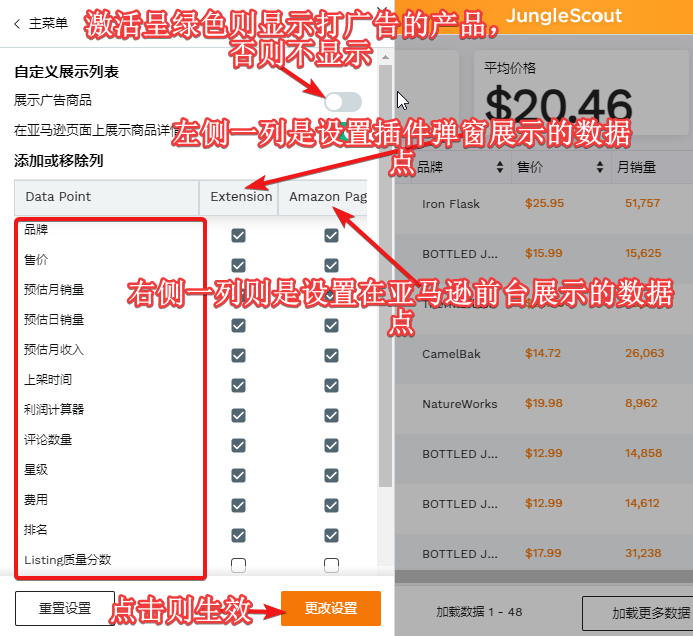Uncheck the Extension checkbox for 排名
693x636 pixels.
(238, 535)
